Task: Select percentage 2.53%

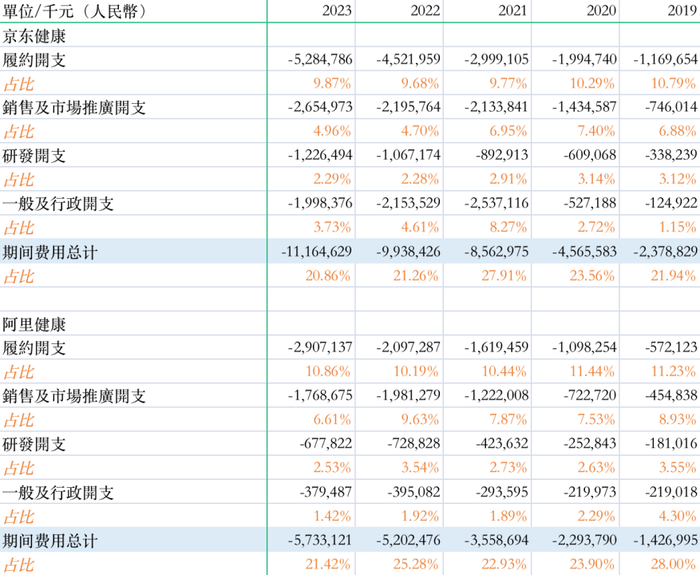Action: tap(332, 467)
